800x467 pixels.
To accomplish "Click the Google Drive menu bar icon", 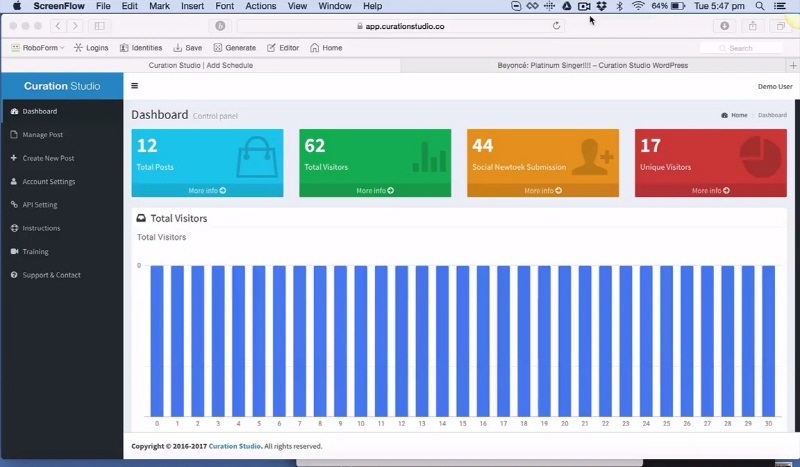I will click(566, 6).
